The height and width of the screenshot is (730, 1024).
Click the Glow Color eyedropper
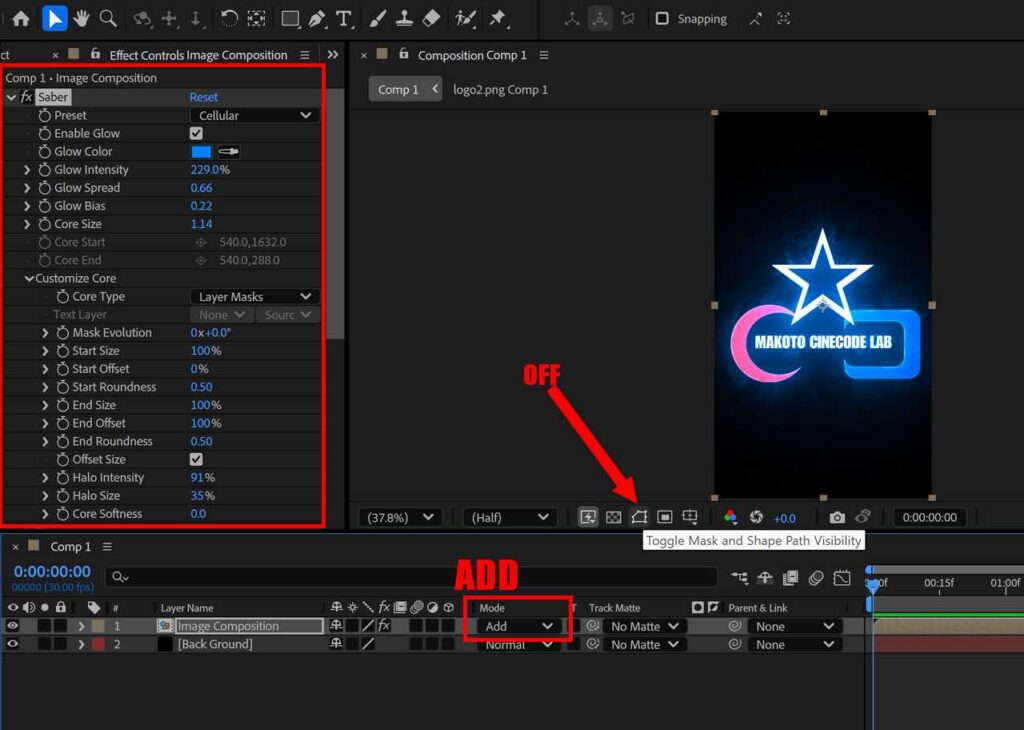click(x=228, y=151)
